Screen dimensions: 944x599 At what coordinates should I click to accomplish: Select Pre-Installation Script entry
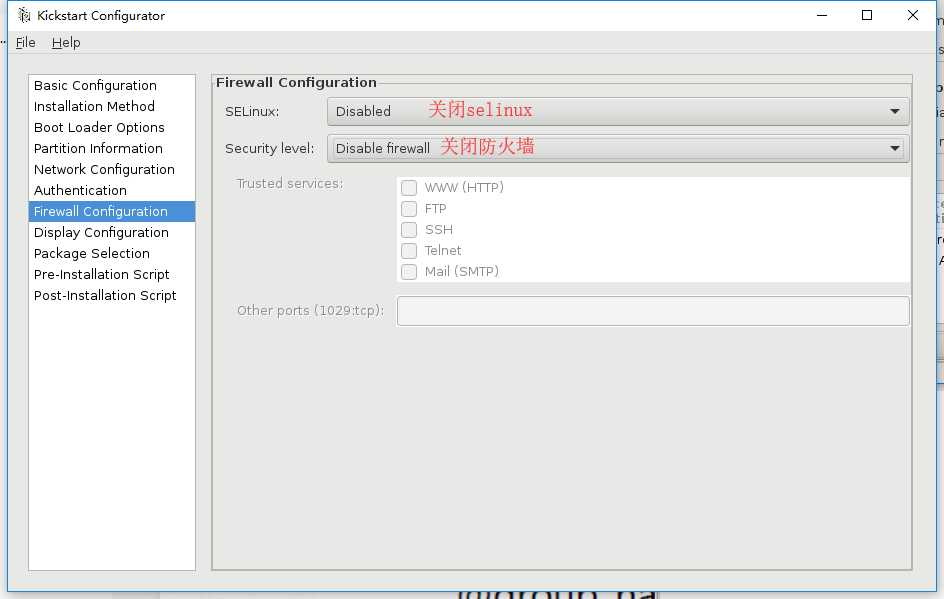click(x=112, y=275)
